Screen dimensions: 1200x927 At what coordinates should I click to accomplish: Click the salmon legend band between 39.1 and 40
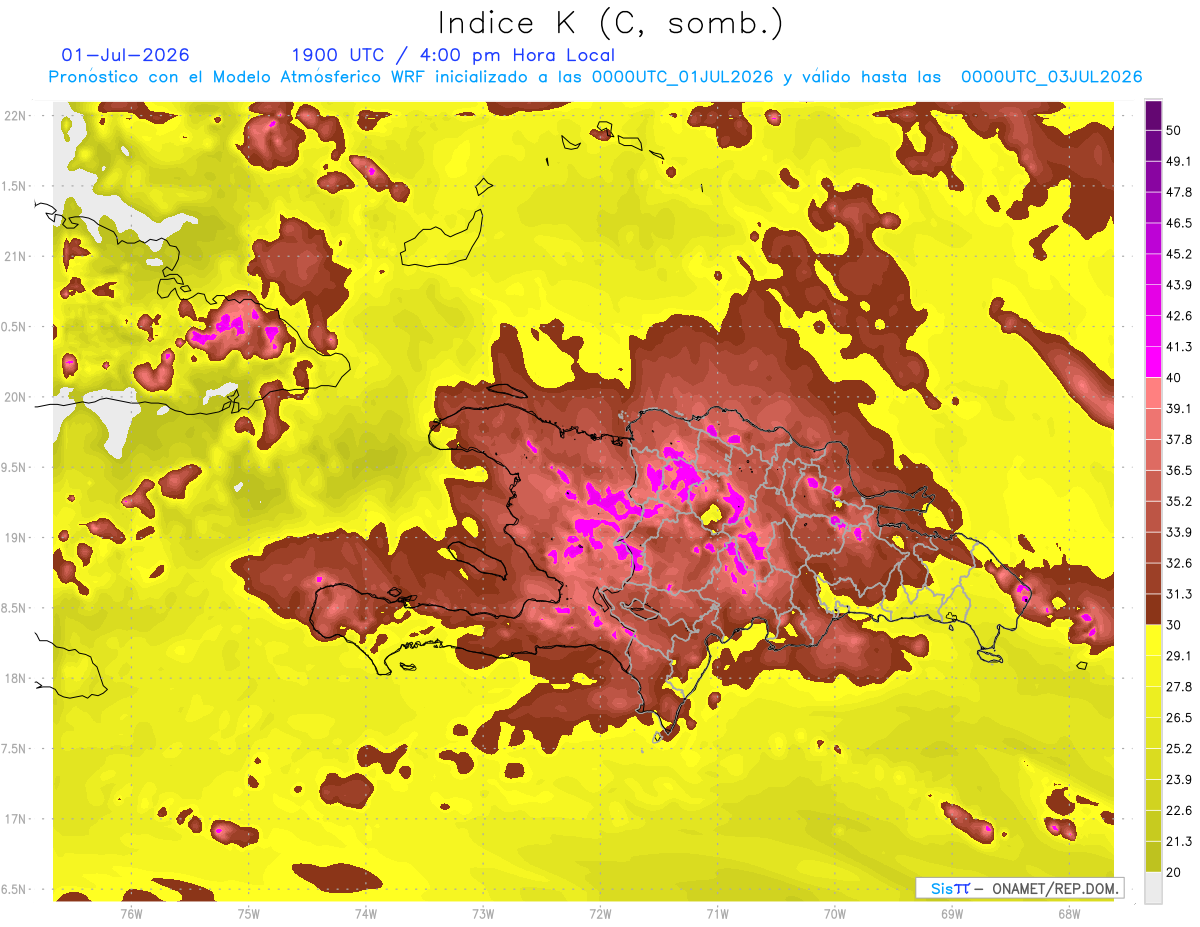(x=1154, y=392)
